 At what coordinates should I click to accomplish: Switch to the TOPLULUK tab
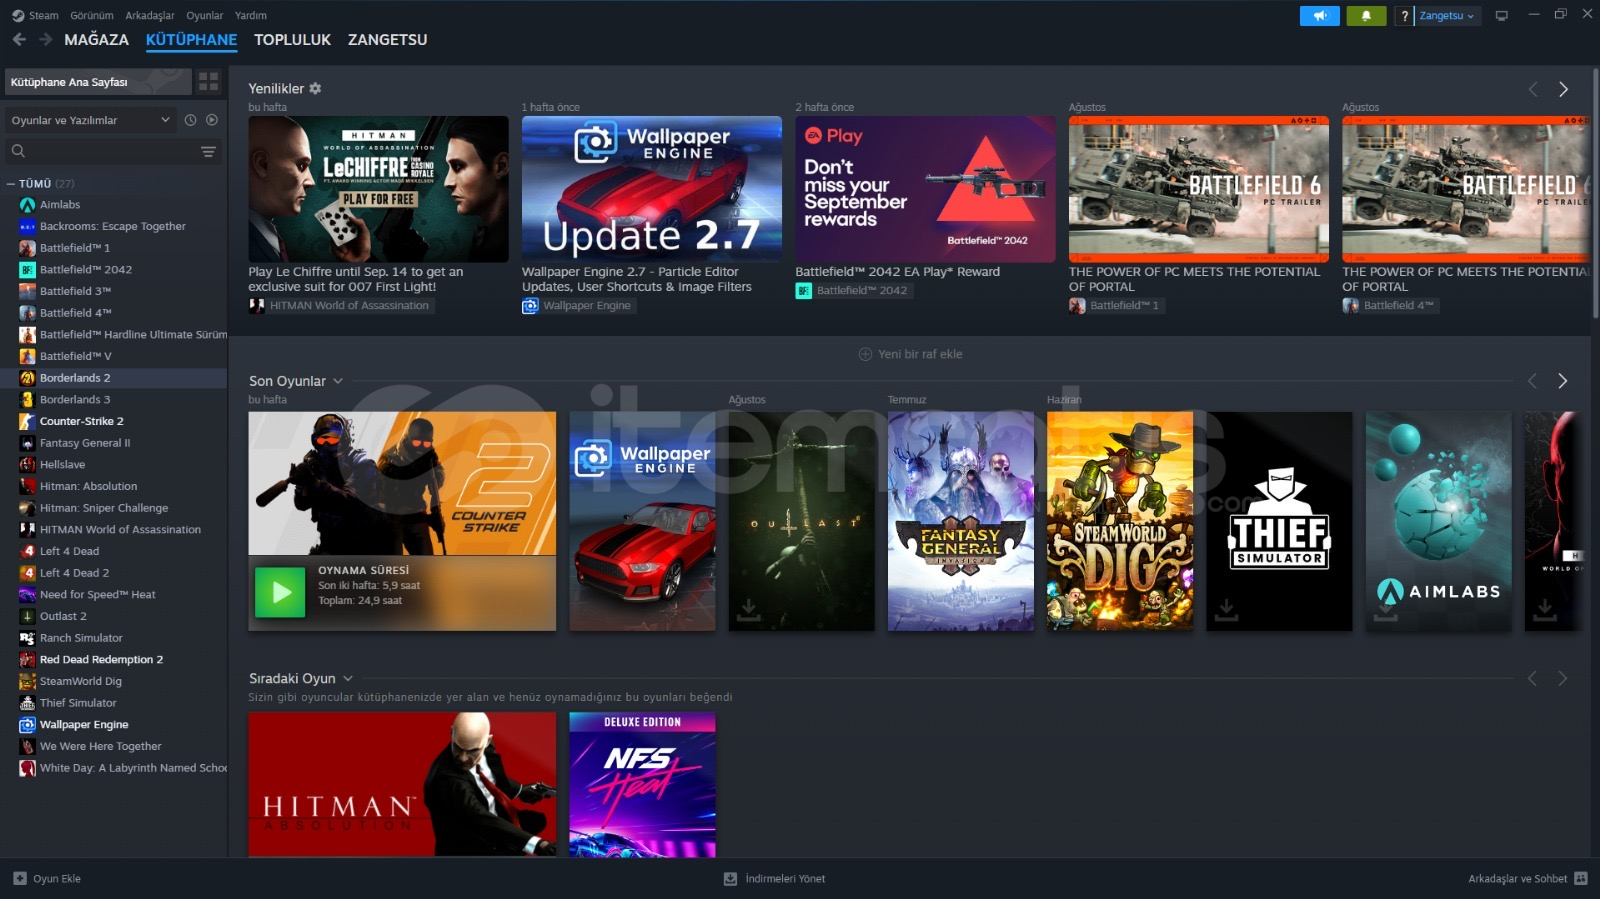292,40
